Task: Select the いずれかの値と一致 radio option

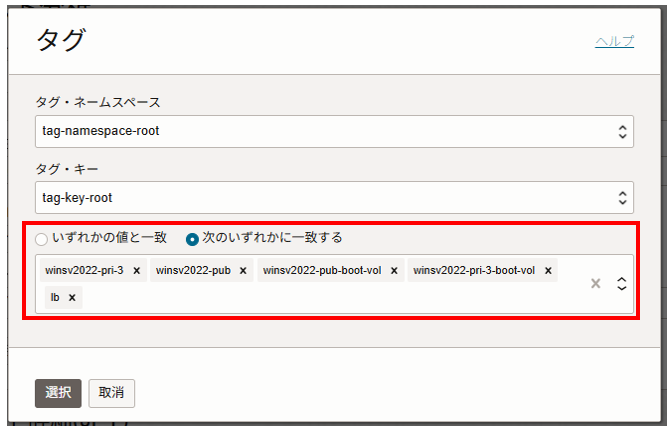Action: point(41,239)
